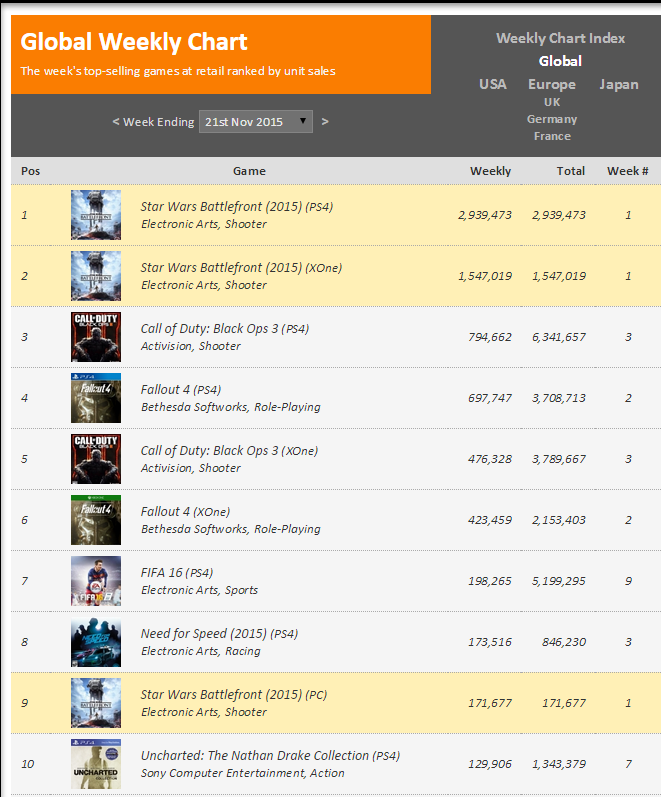Click Electronic Arts, Racing publisher text

tap(201, 651)
